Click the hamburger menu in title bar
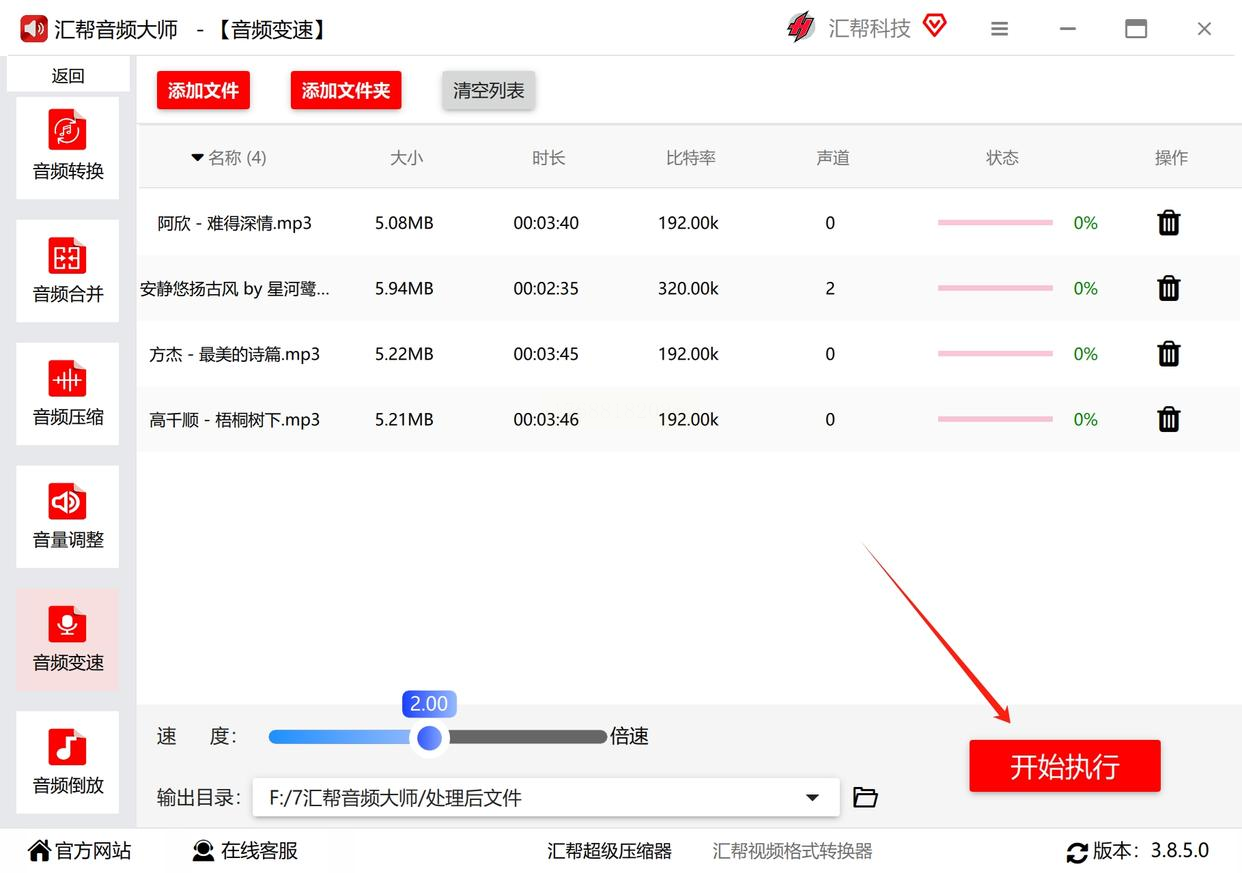The height and width of the screenshot is (873, 1242). (999, 29)
